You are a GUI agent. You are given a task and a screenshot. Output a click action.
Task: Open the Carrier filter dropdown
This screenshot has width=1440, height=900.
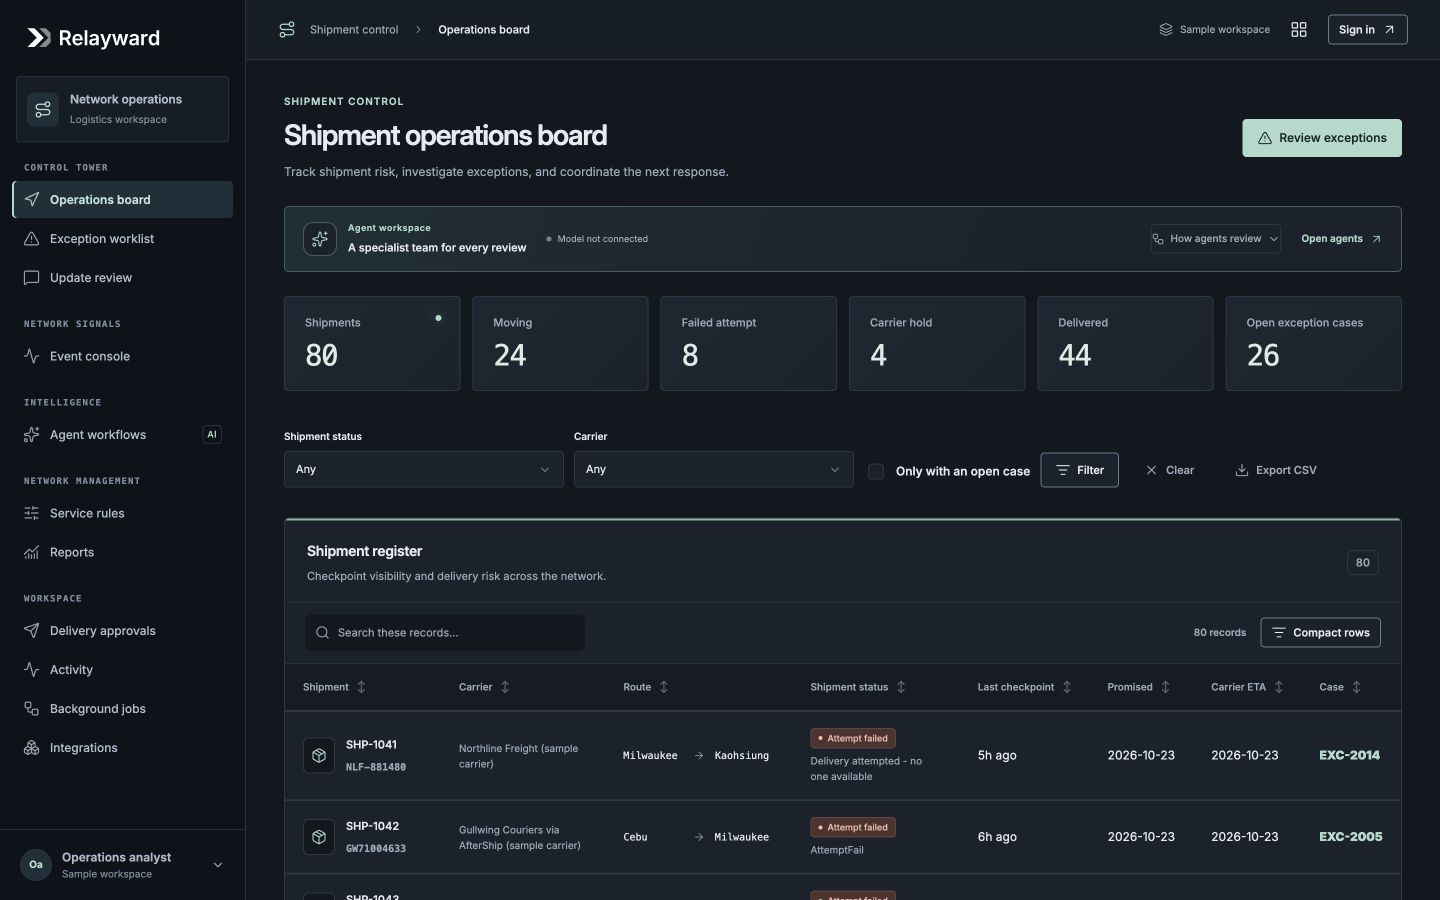click(x=714, y=469)
